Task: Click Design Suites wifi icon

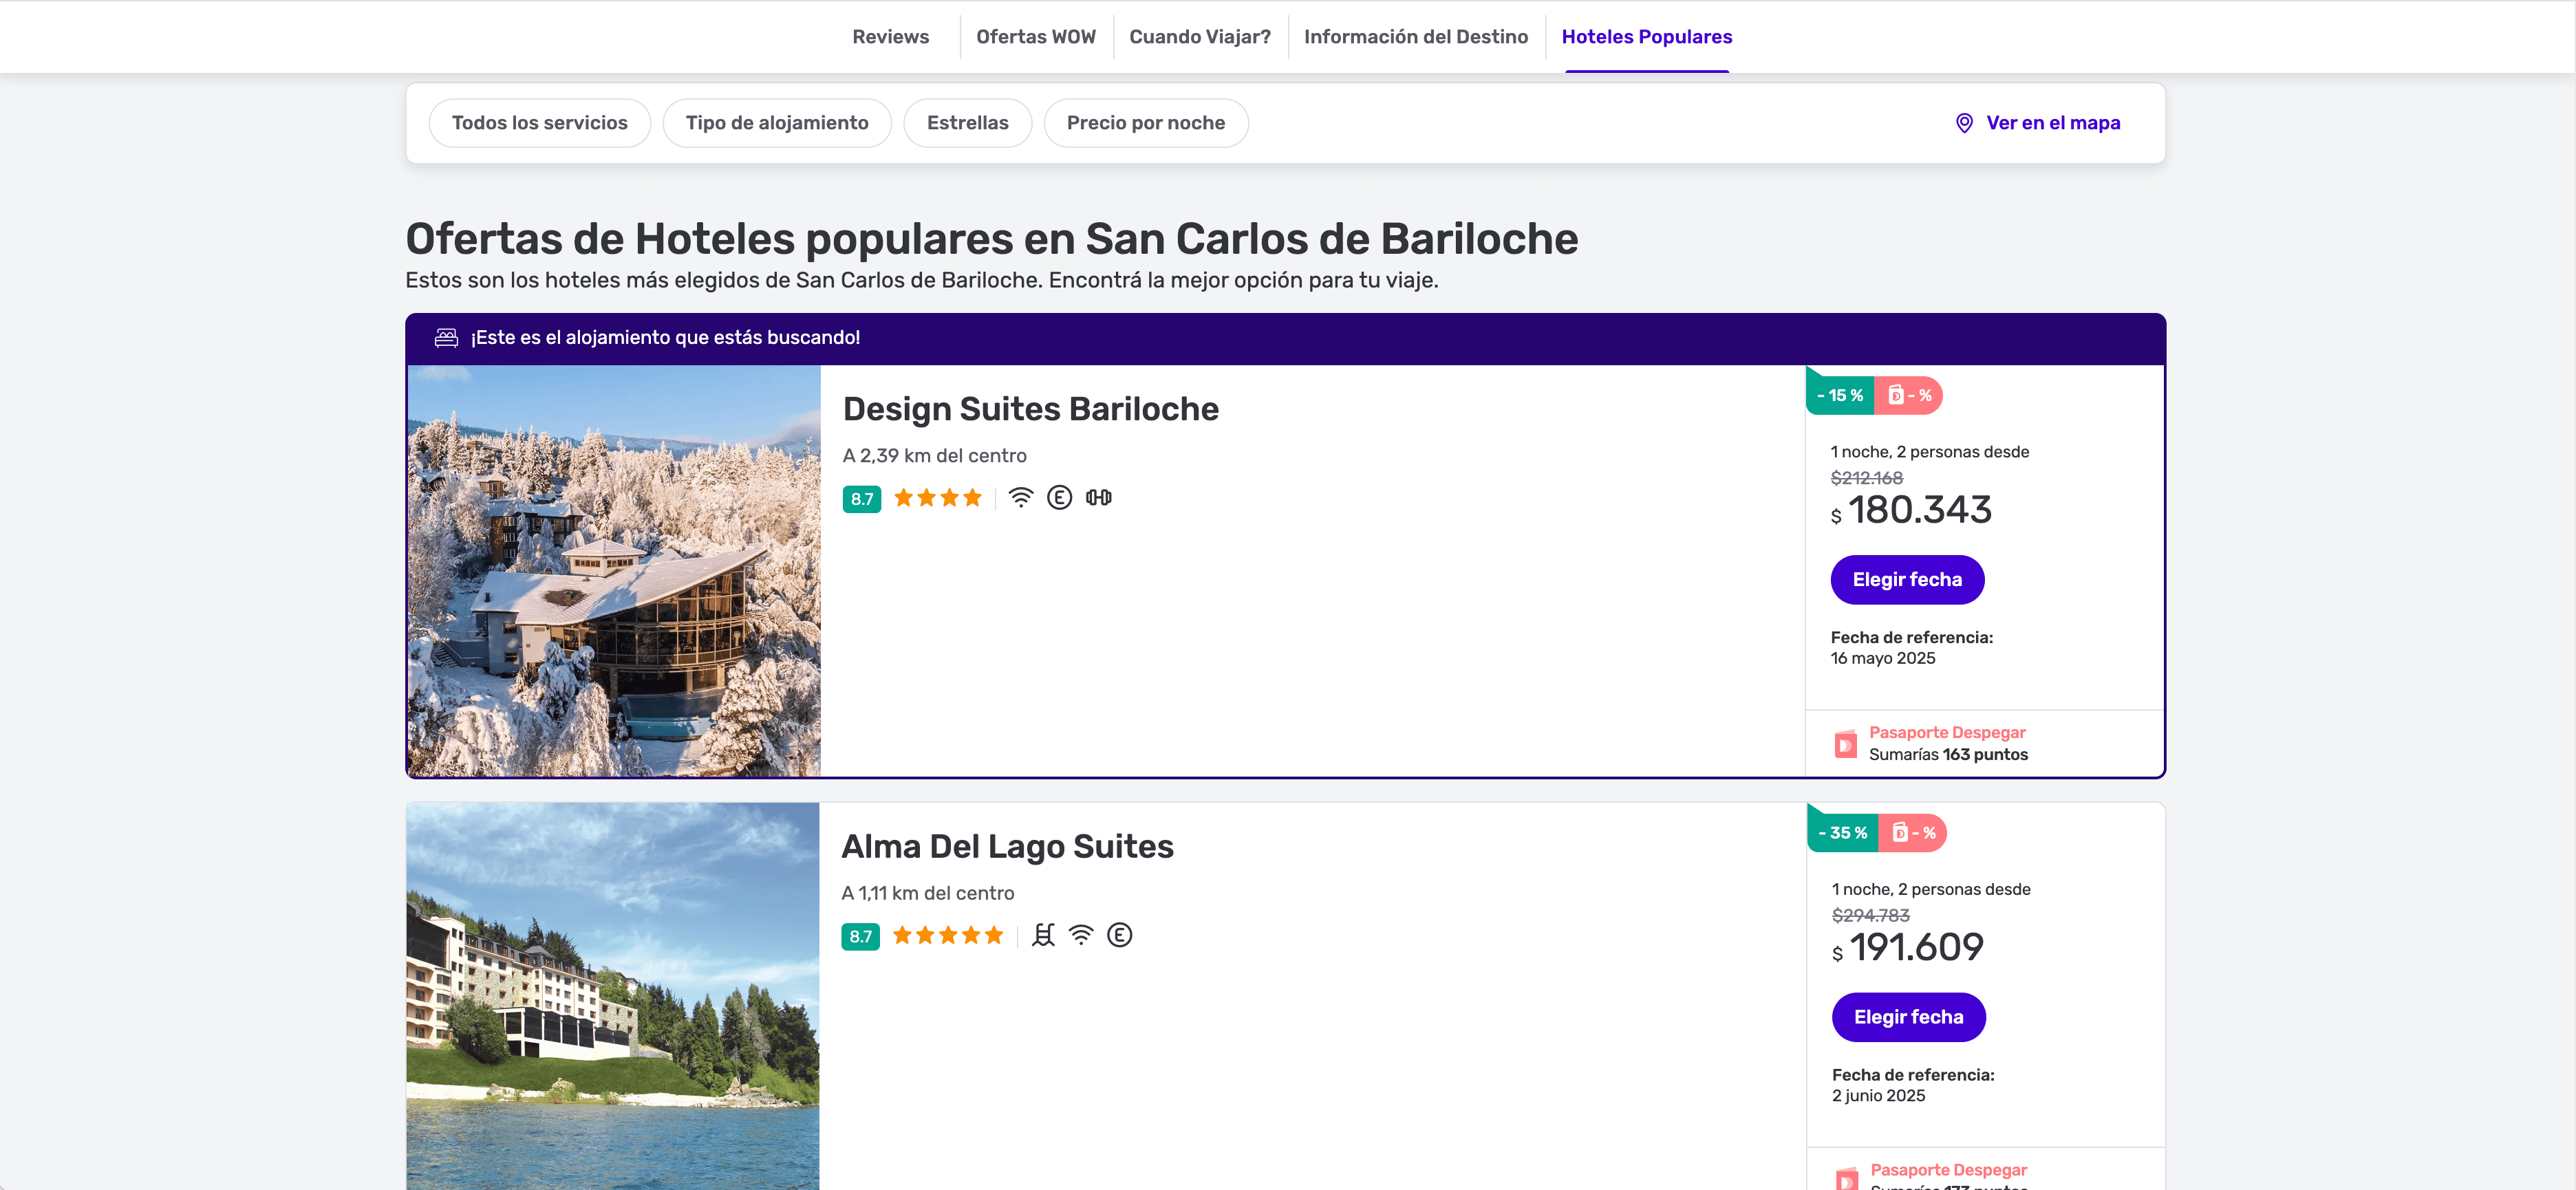Action: click(x=1020, y=498)
